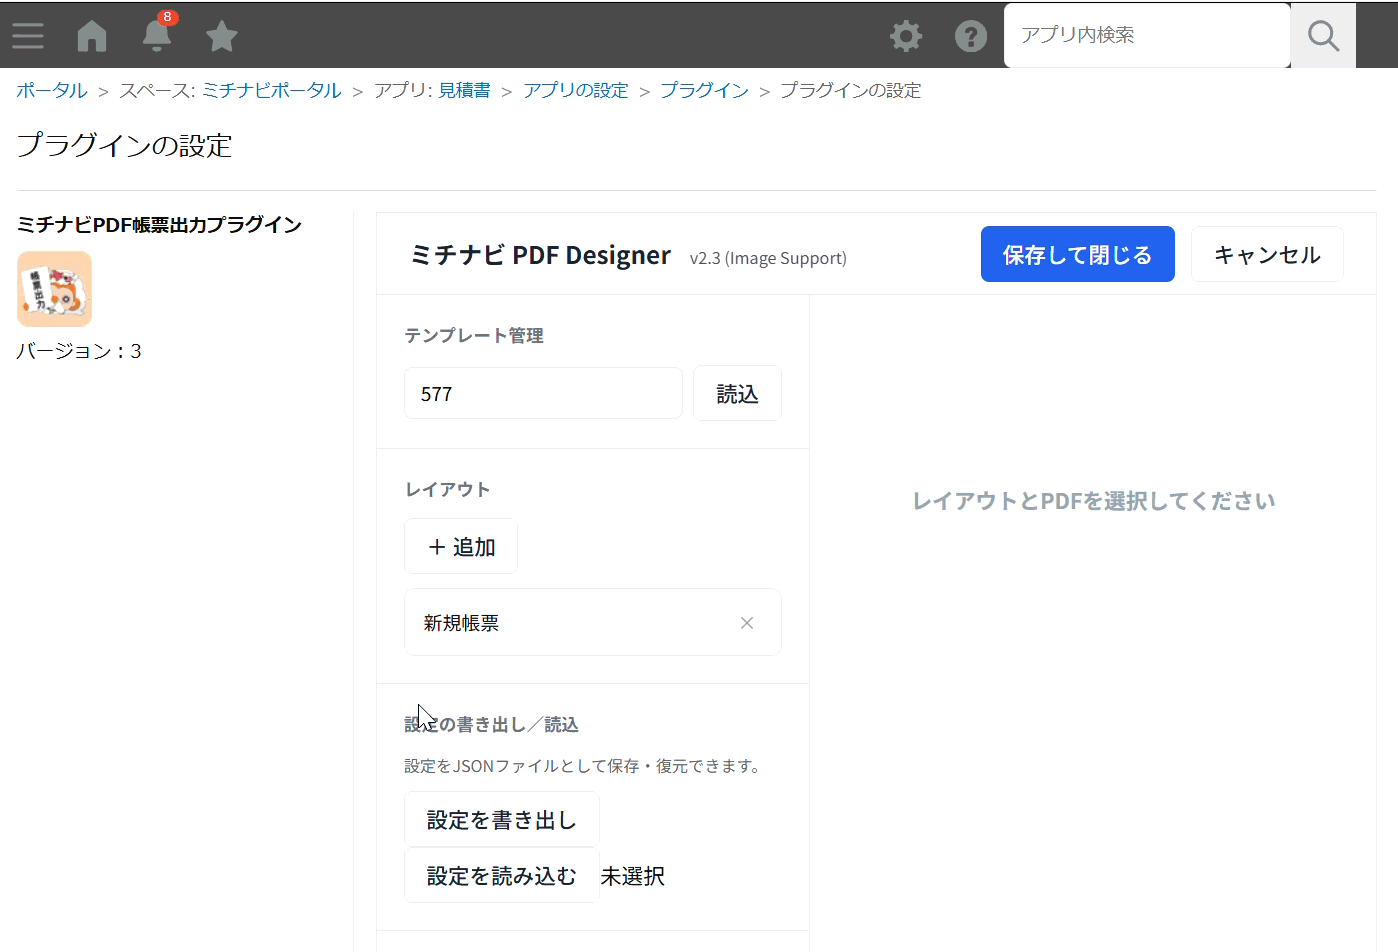The height and width of the screenshot is (952, 1398).
Task: Click the template ID field containing 577
Action: coord(543,394)
